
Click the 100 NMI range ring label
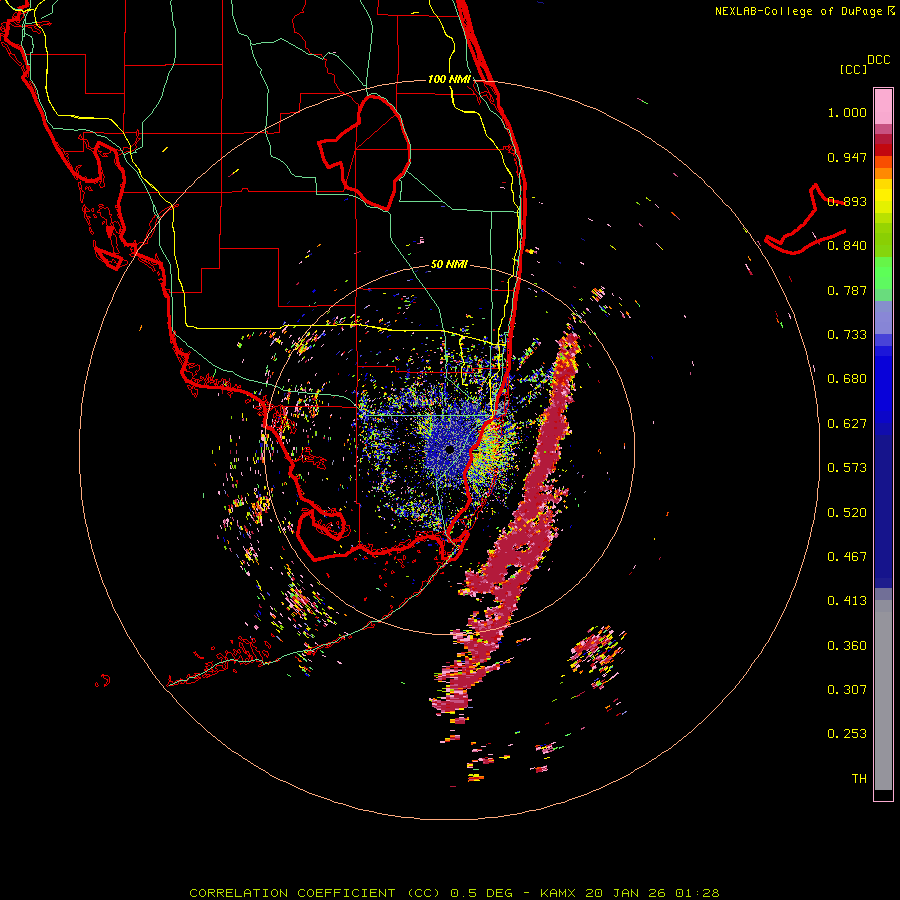coord(449,79)
